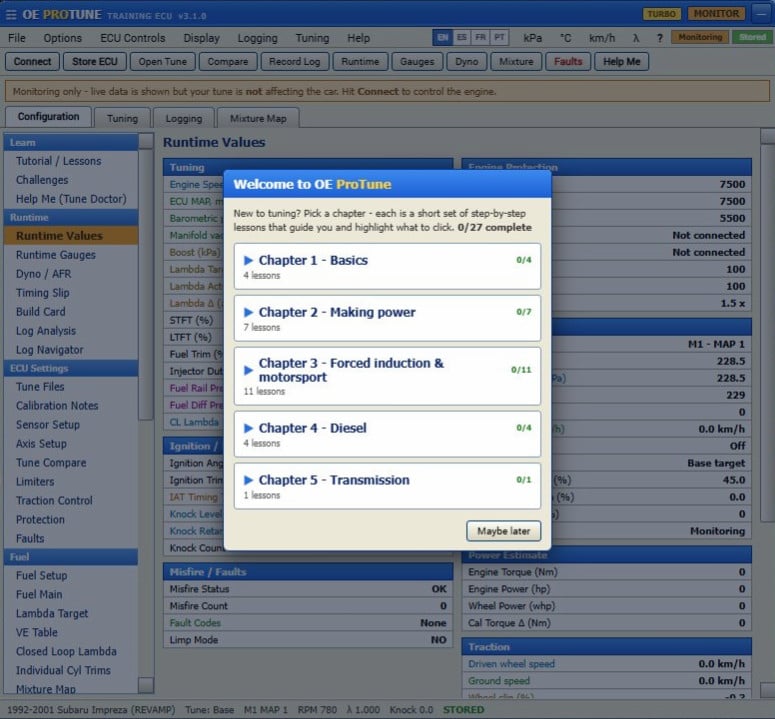Open the ECU Controls menu
775x719 pixels.
[x=132, y=38]
